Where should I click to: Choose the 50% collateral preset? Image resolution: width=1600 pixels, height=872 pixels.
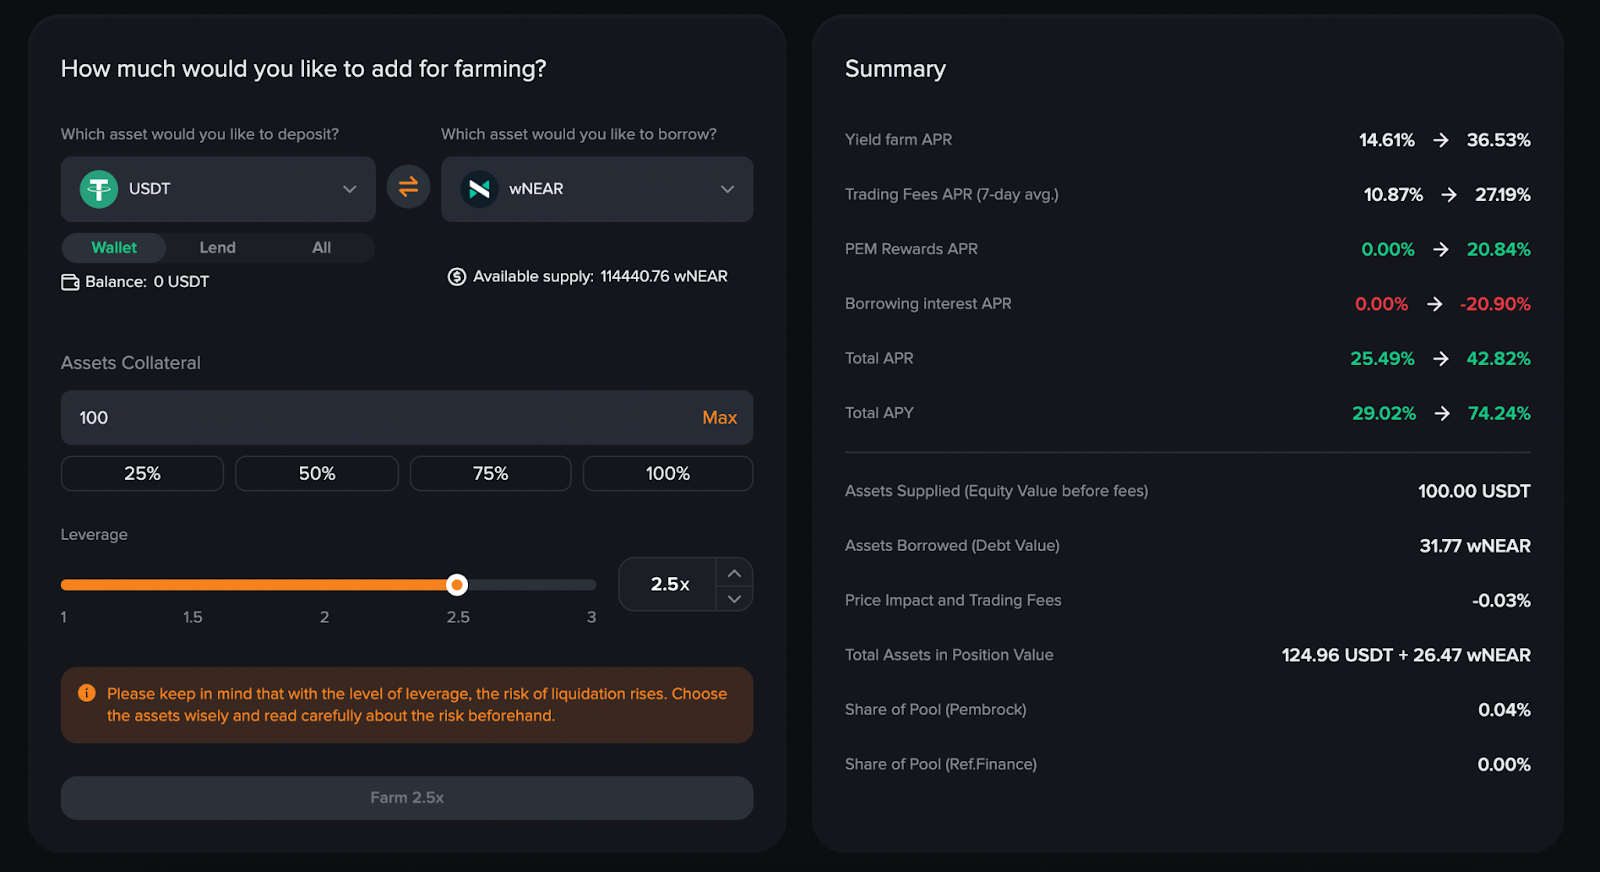316,474
